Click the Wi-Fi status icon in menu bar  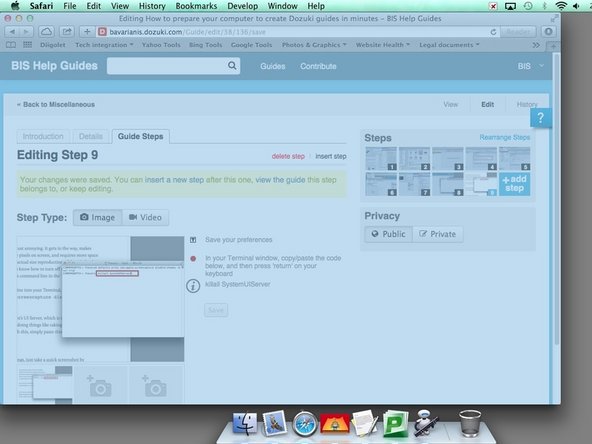click(x=561, y=6)
